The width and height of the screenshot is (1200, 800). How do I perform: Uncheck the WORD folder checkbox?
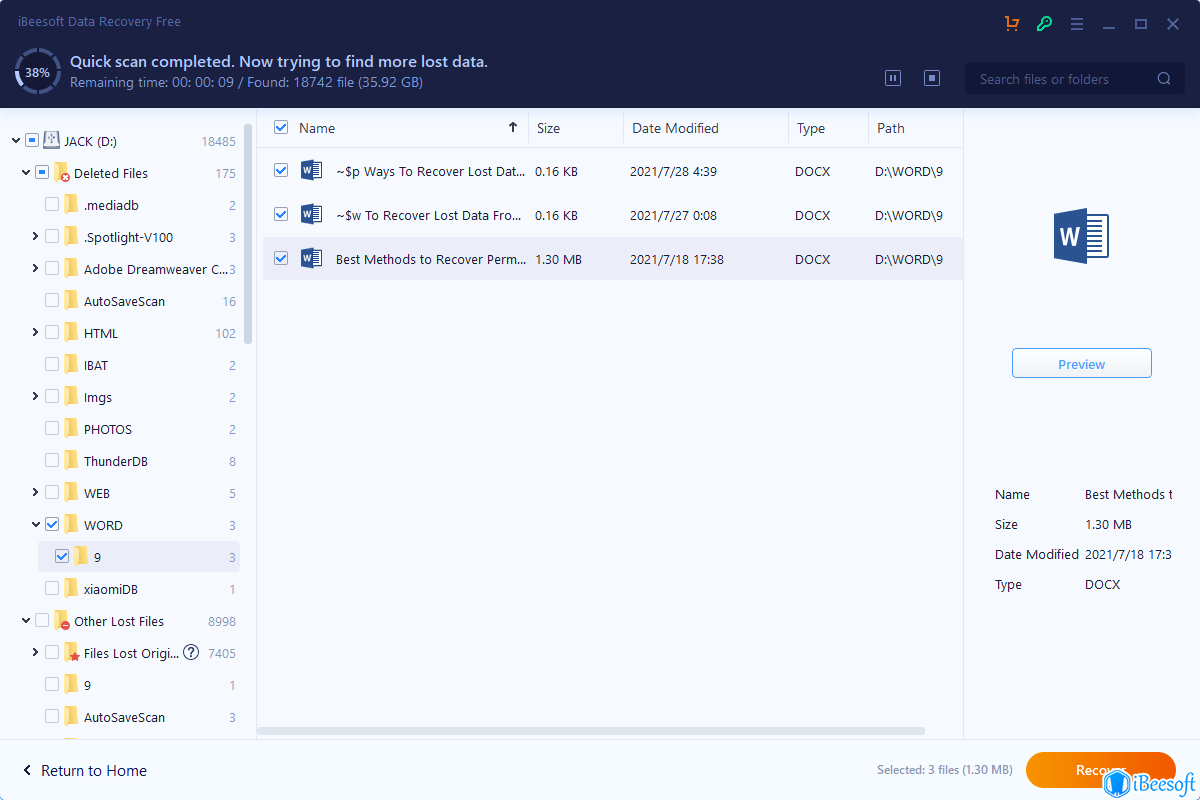[53, 524]
